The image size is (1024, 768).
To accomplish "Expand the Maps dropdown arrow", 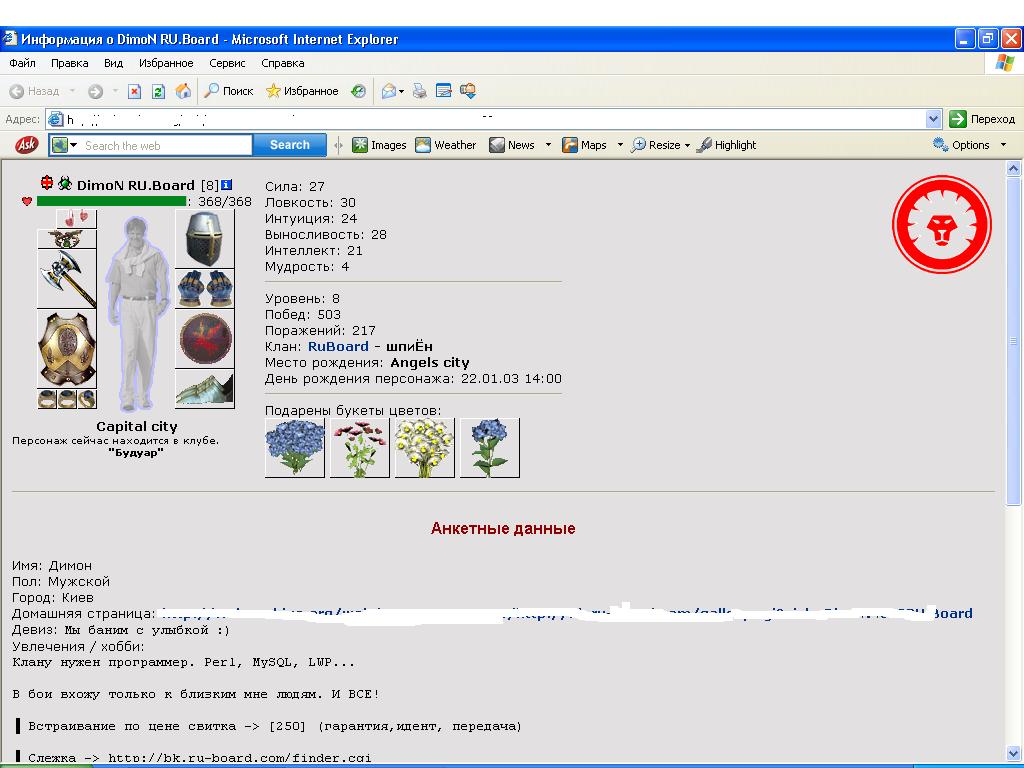I will [620, 145].
